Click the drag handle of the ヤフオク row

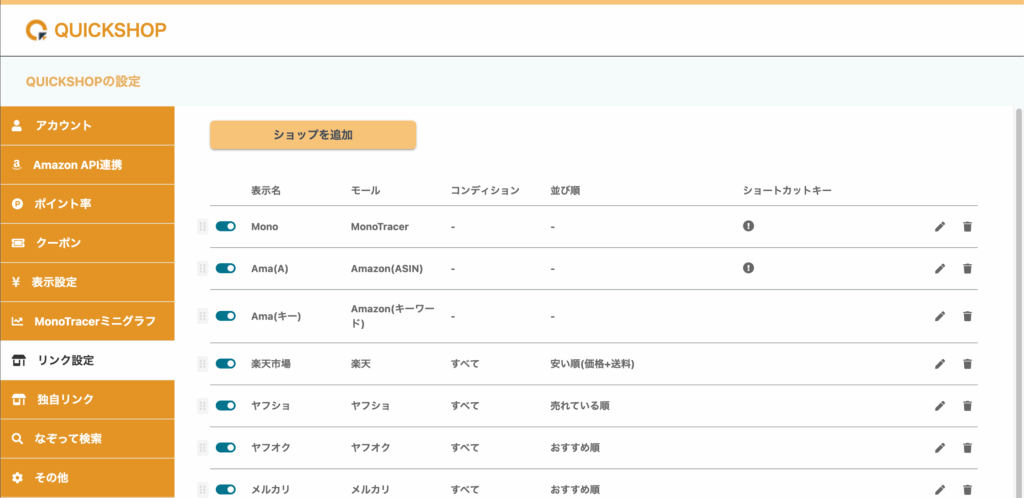pyautogui.click(x=202, y=447)
